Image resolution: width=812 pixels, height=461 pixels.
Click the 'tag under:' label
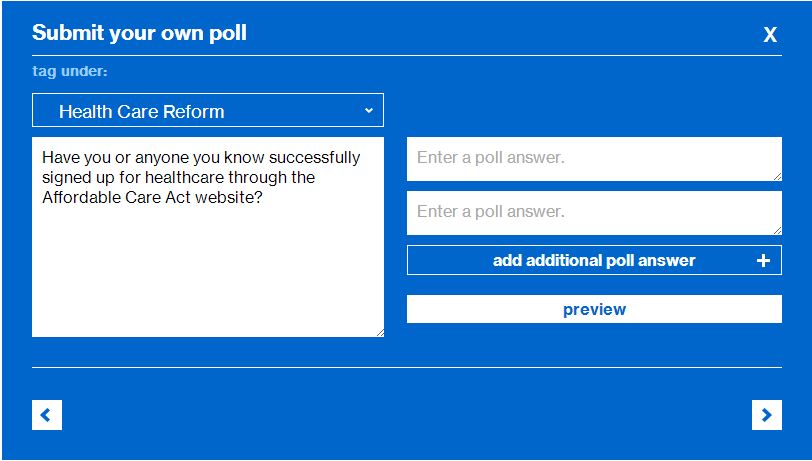[70, 72]
